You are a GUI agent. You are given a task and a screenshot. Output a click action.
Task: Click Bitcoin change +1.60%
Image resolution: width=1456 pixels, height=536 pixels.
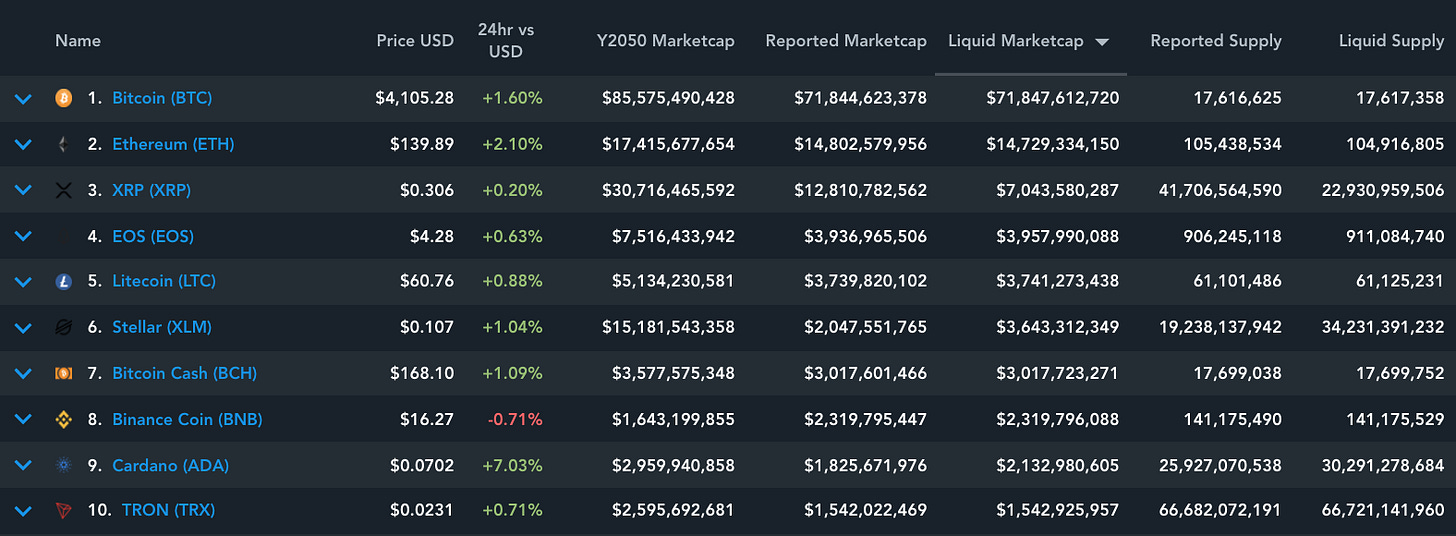[512, 98]
